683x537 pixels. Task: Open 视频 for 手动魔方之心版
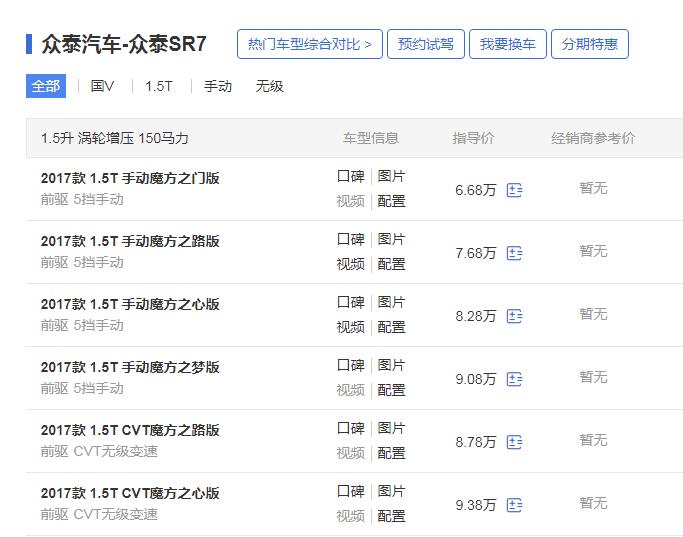(351, 327)
